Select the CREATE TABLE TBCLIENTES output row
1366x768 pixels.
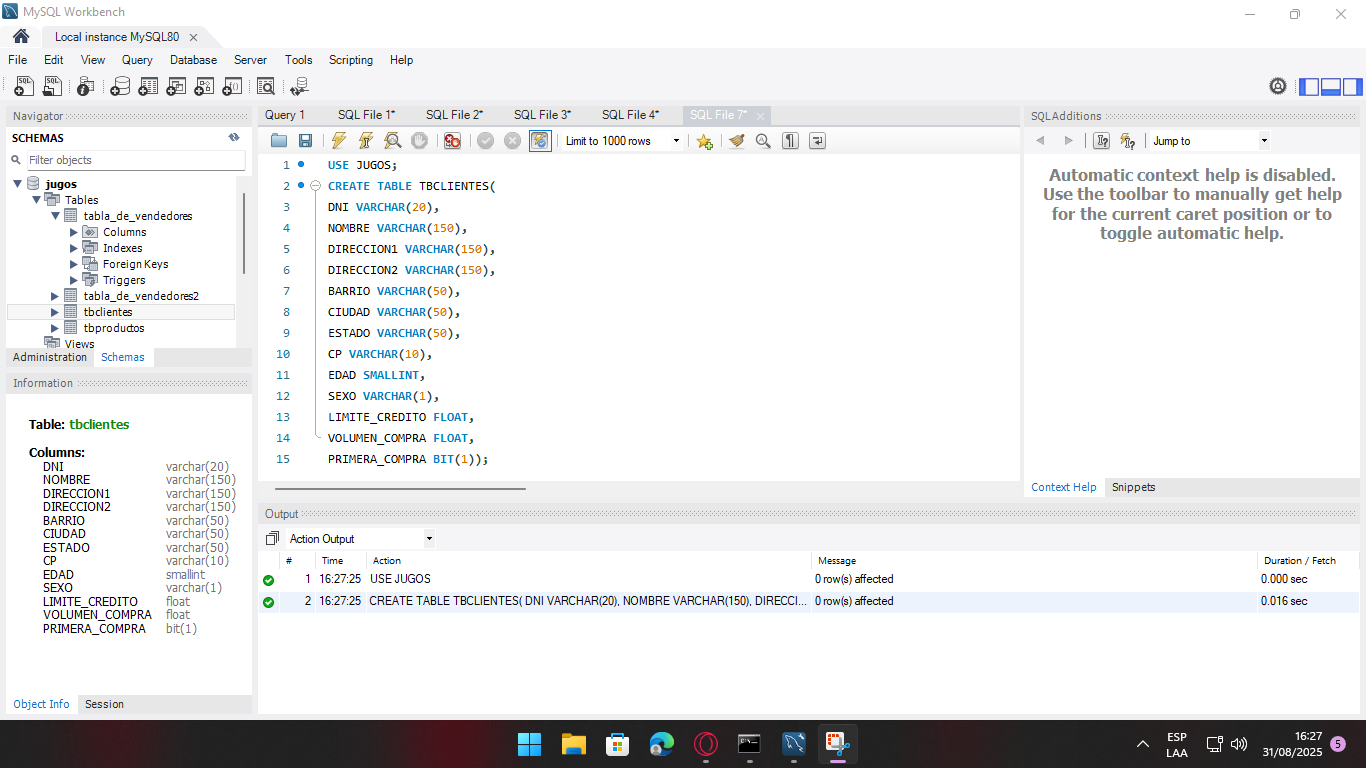tap(809, 601)
